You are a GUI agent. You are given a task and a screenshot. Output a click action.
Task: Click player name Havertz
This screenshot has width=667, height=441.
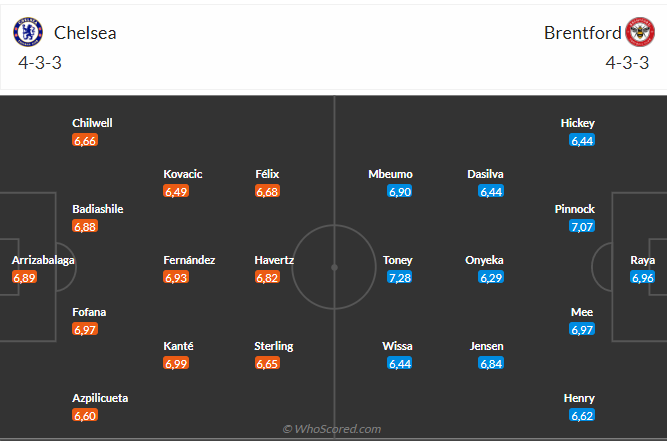(x=274, y=260)
